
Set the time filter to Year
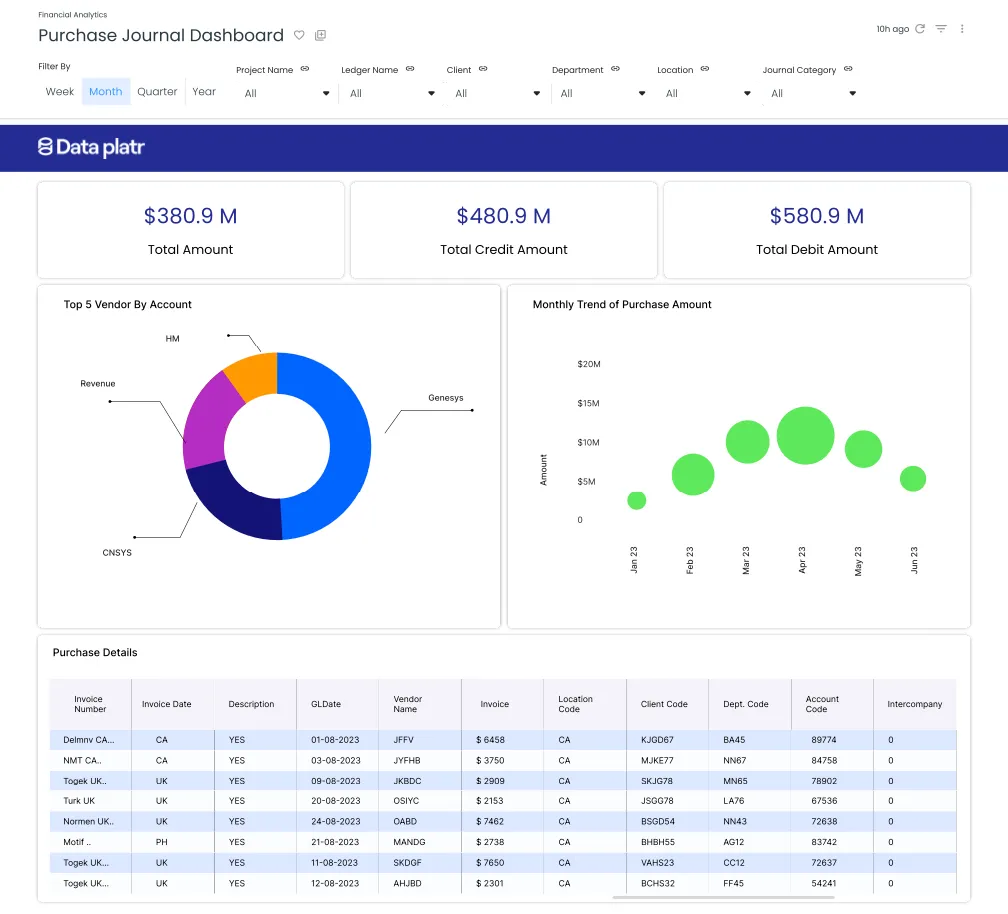pos(204,91)
